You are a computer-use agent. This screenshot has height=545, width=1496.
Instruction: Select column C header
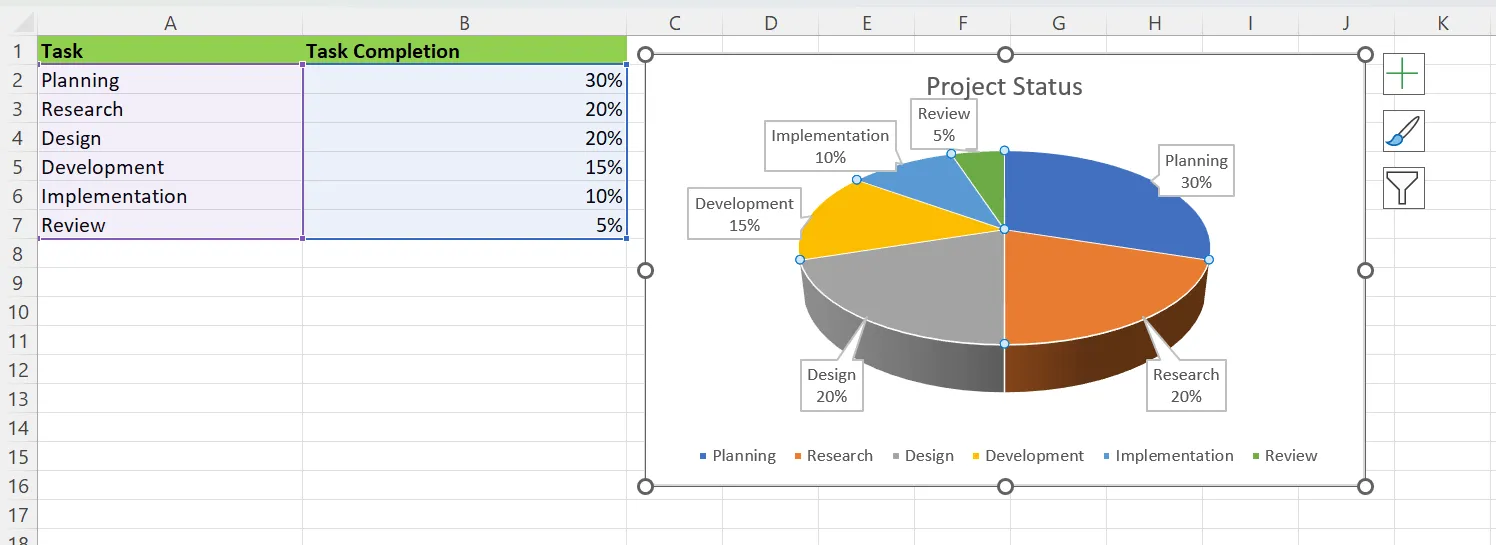[x=675, y=22]
